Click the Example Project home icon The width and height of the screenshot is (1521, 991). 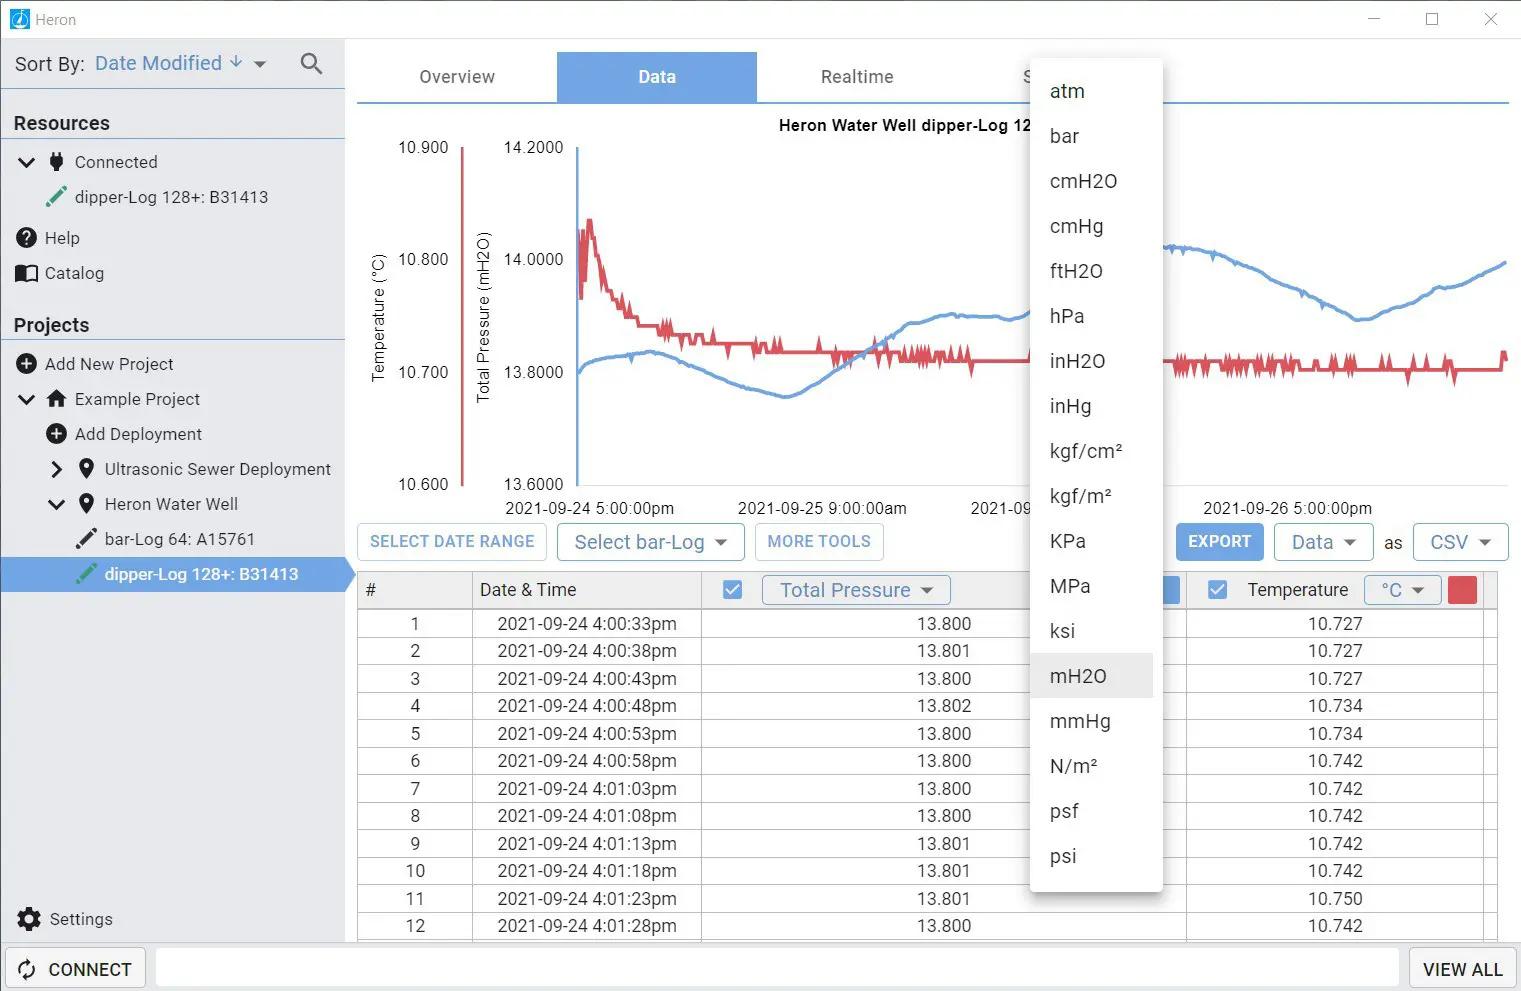point(57,399)
